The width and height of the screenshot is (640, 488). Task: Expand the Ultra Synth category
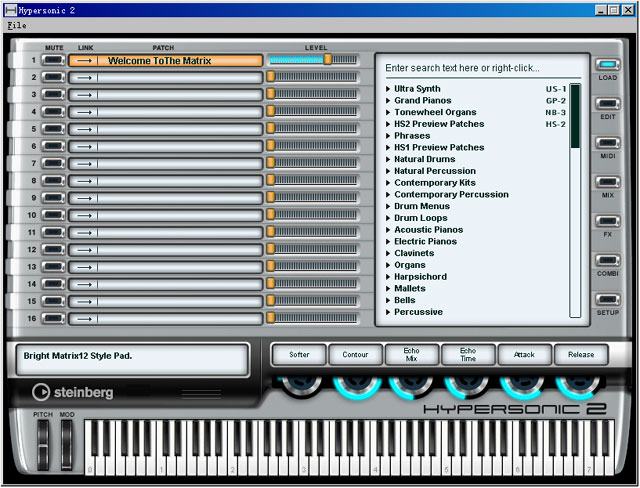(x=389, y=89)
